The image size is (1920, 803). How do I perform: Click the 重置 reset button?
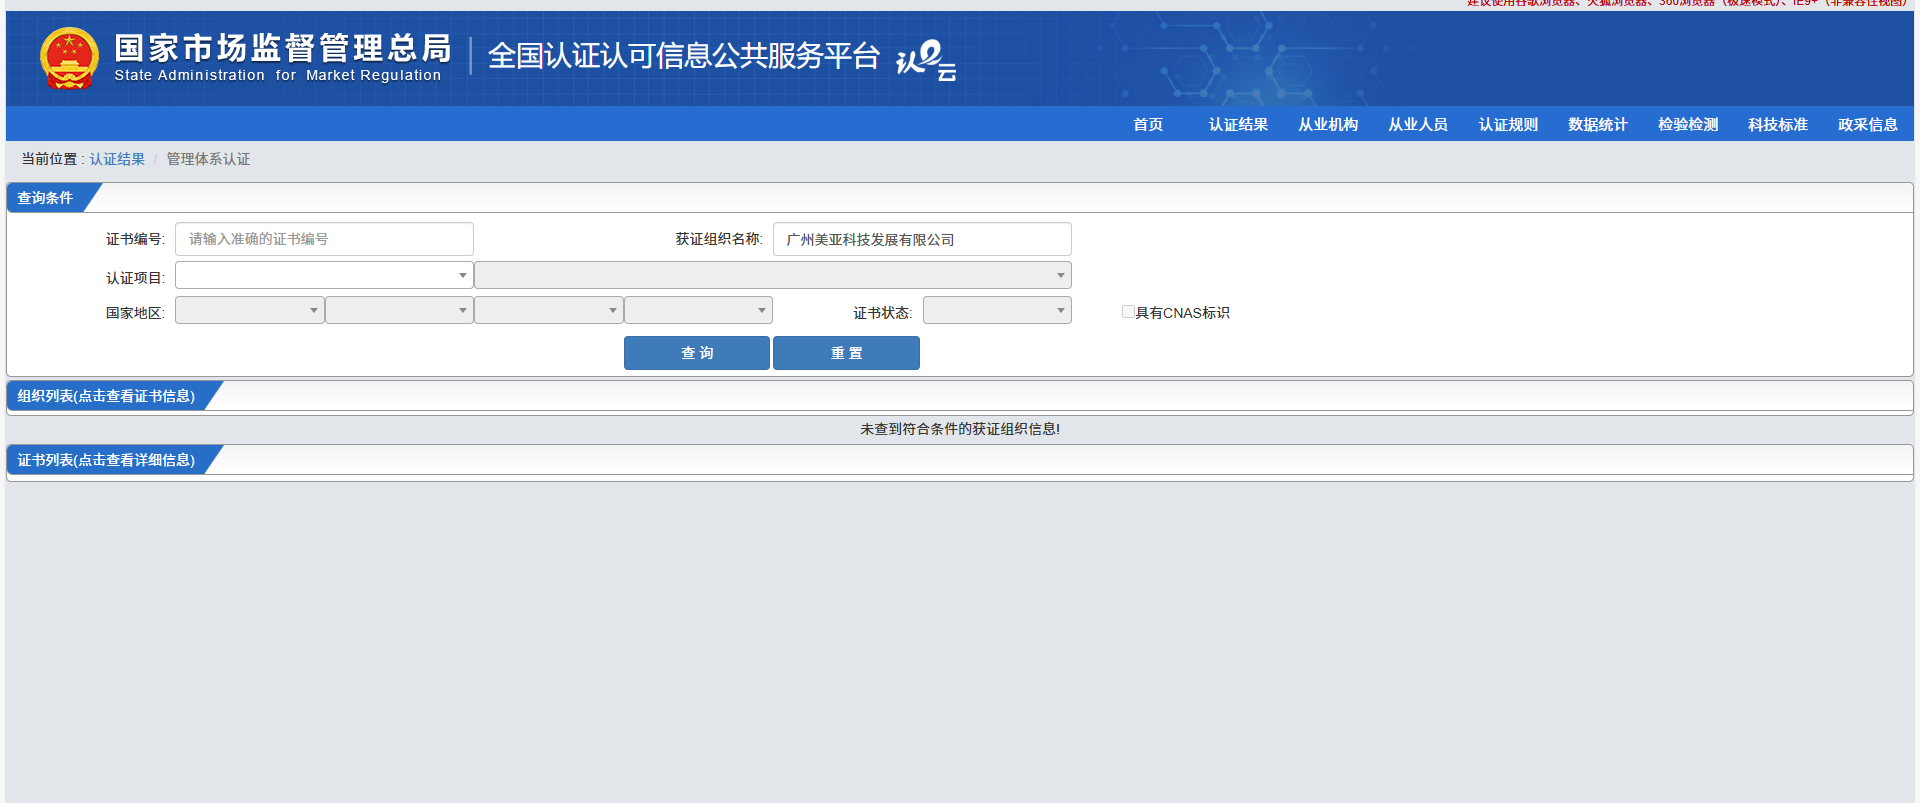click(x=846, y=353)
